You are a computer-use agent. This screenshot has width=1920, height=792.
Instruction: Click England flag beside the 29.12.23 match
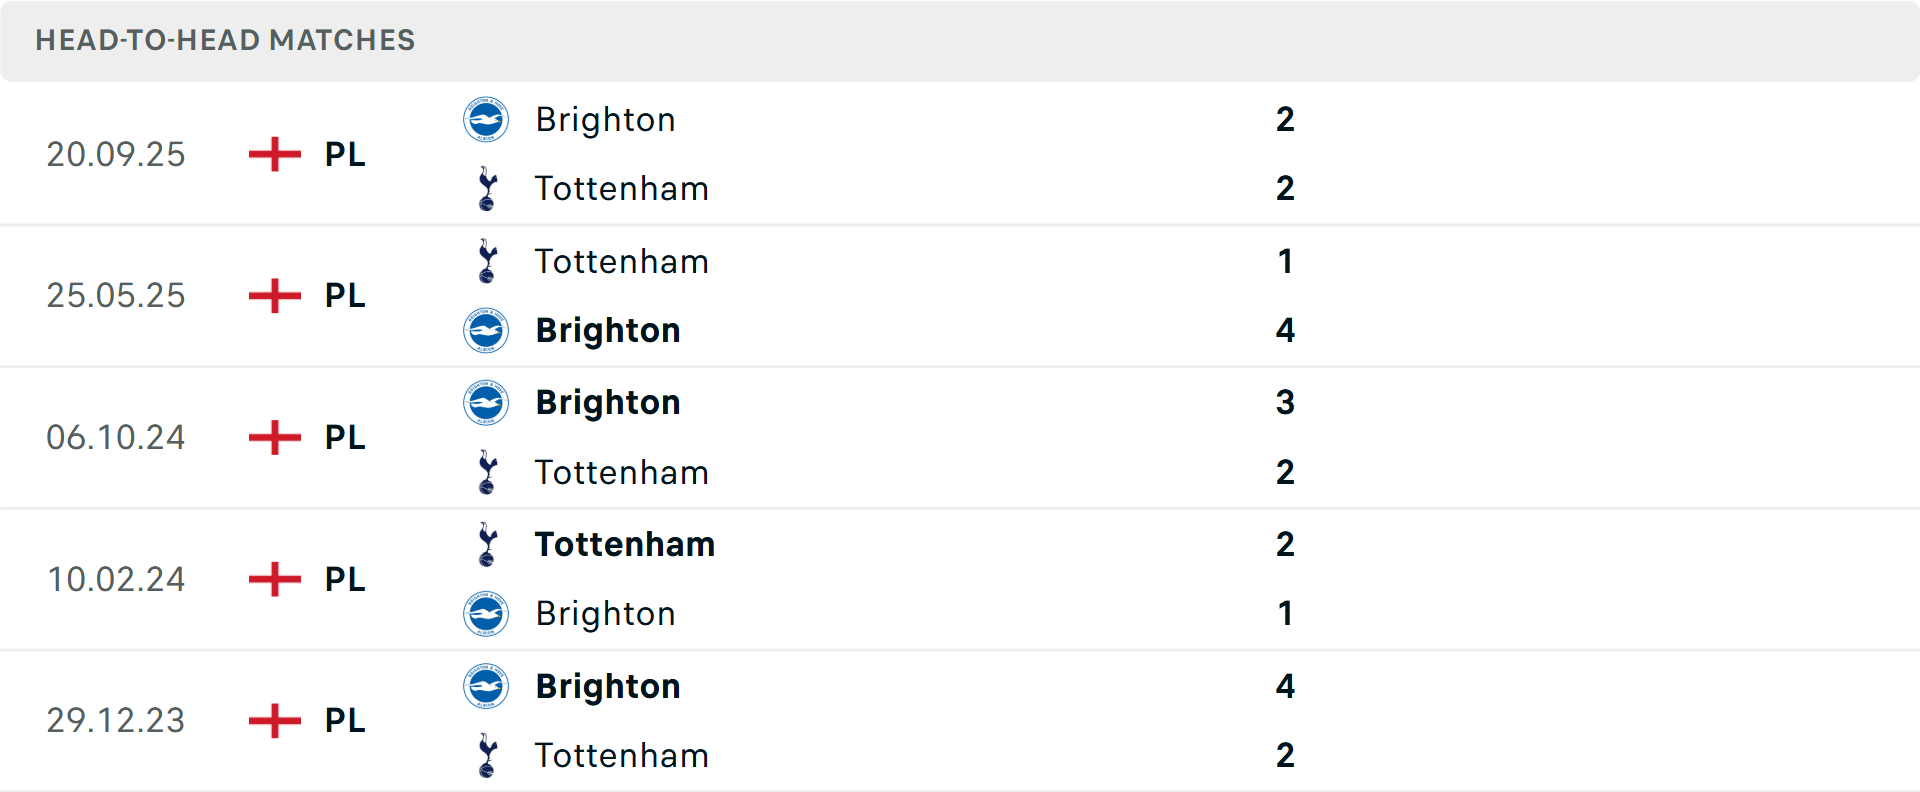point(275,721)
